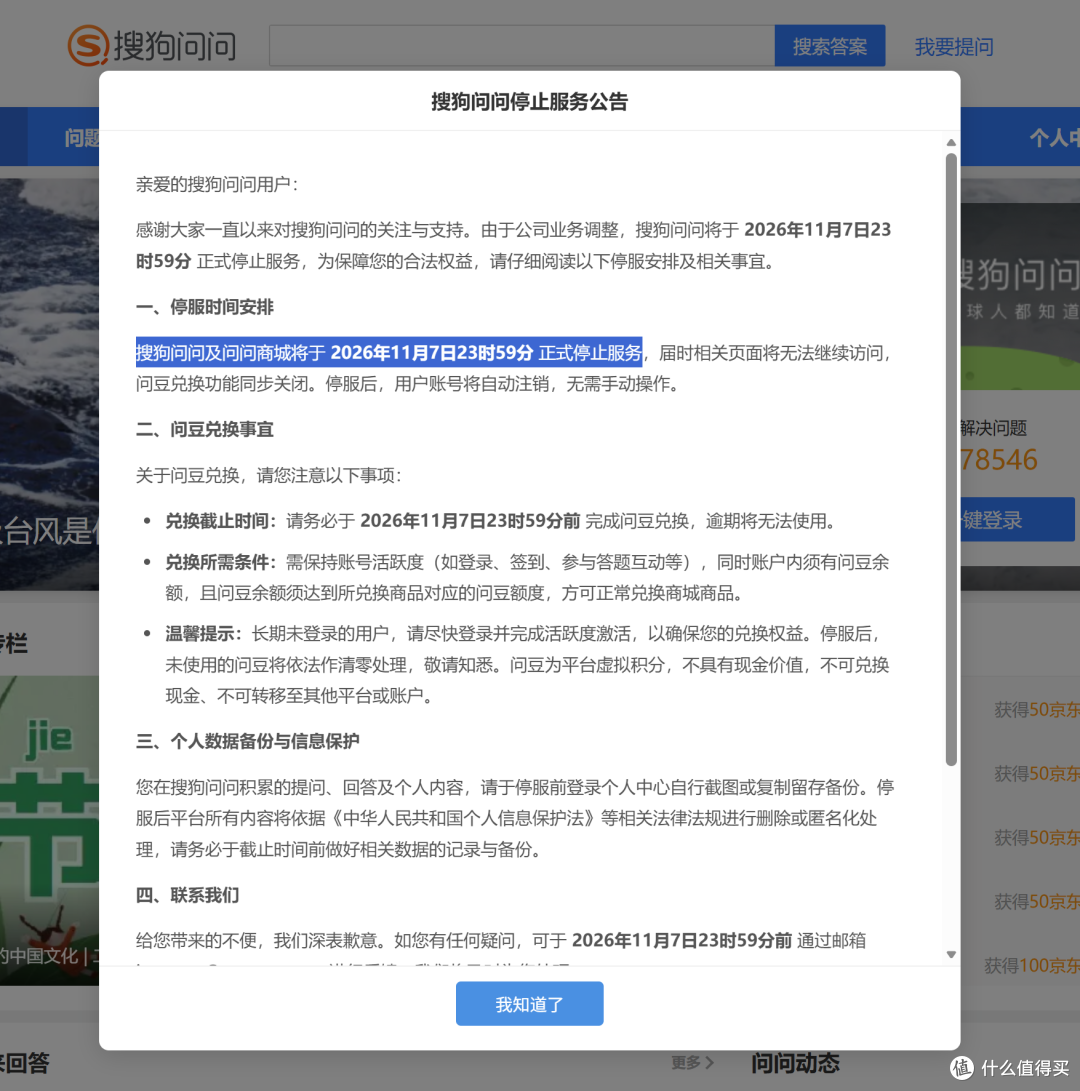Click the heading 二、问豆兑换事宜
1080x1091 pixels.
pyautogui.click(x=205, y=429)
